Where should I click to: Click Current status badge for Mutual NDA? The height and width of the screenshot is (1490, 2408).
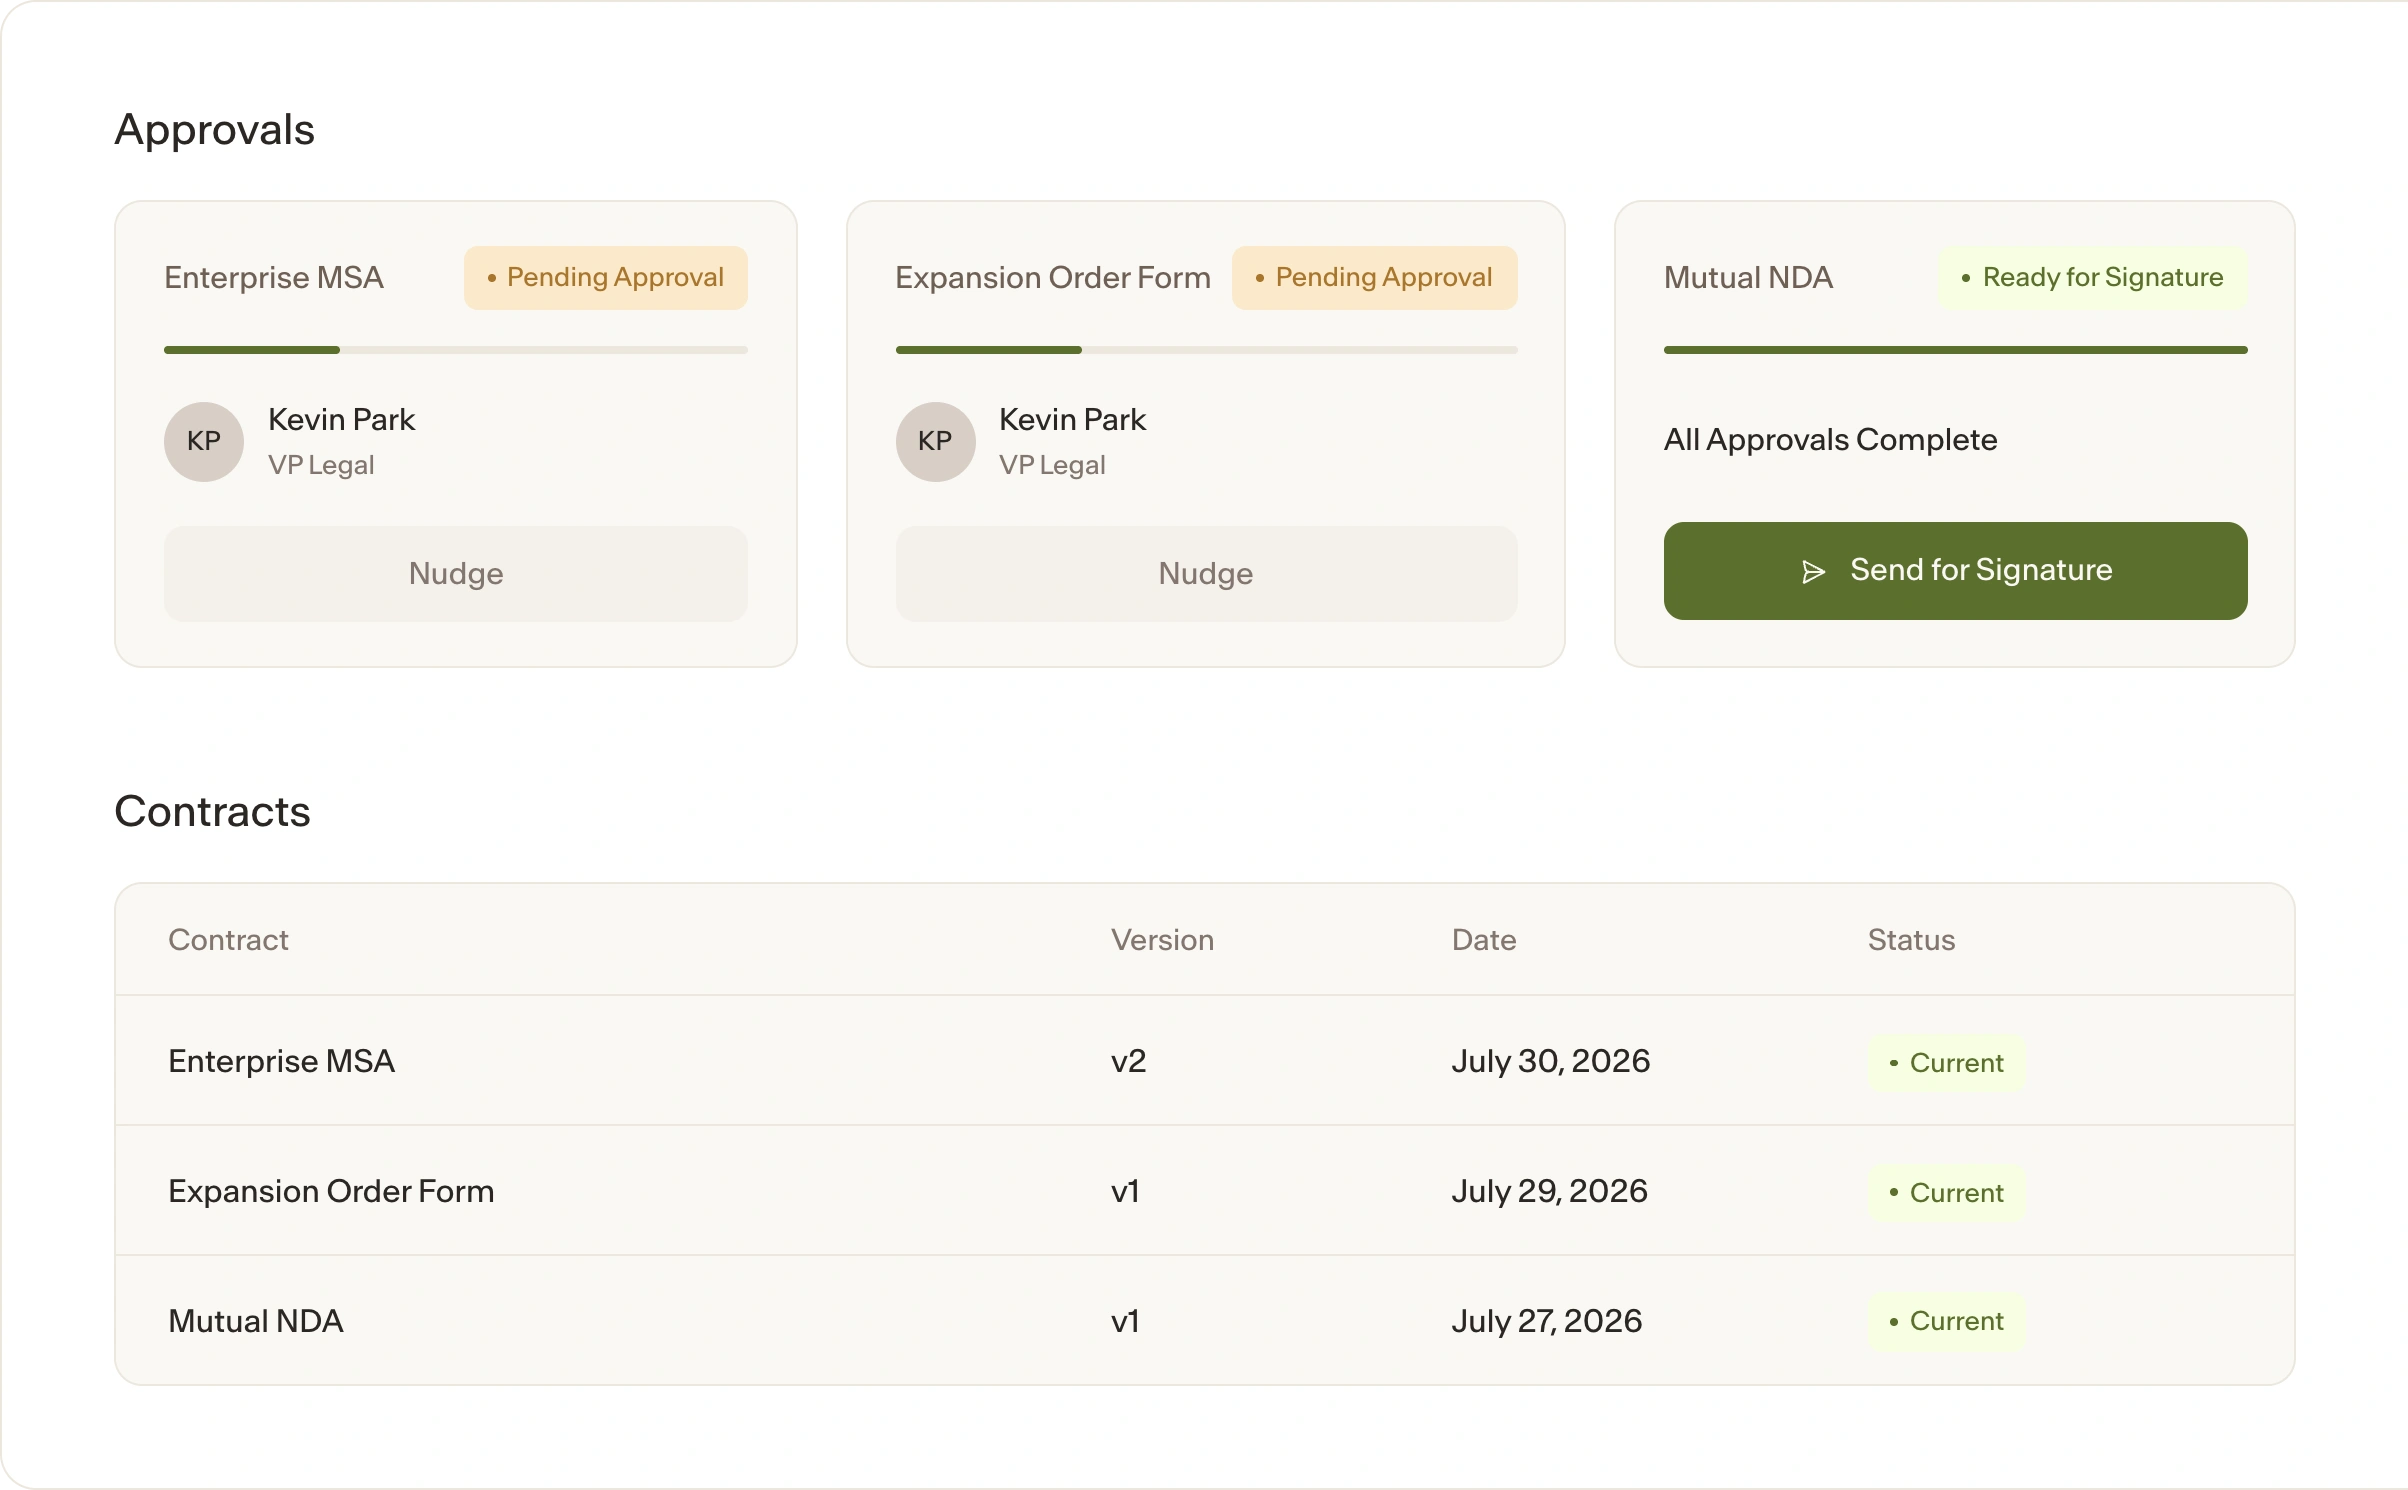[1946, 1321]
